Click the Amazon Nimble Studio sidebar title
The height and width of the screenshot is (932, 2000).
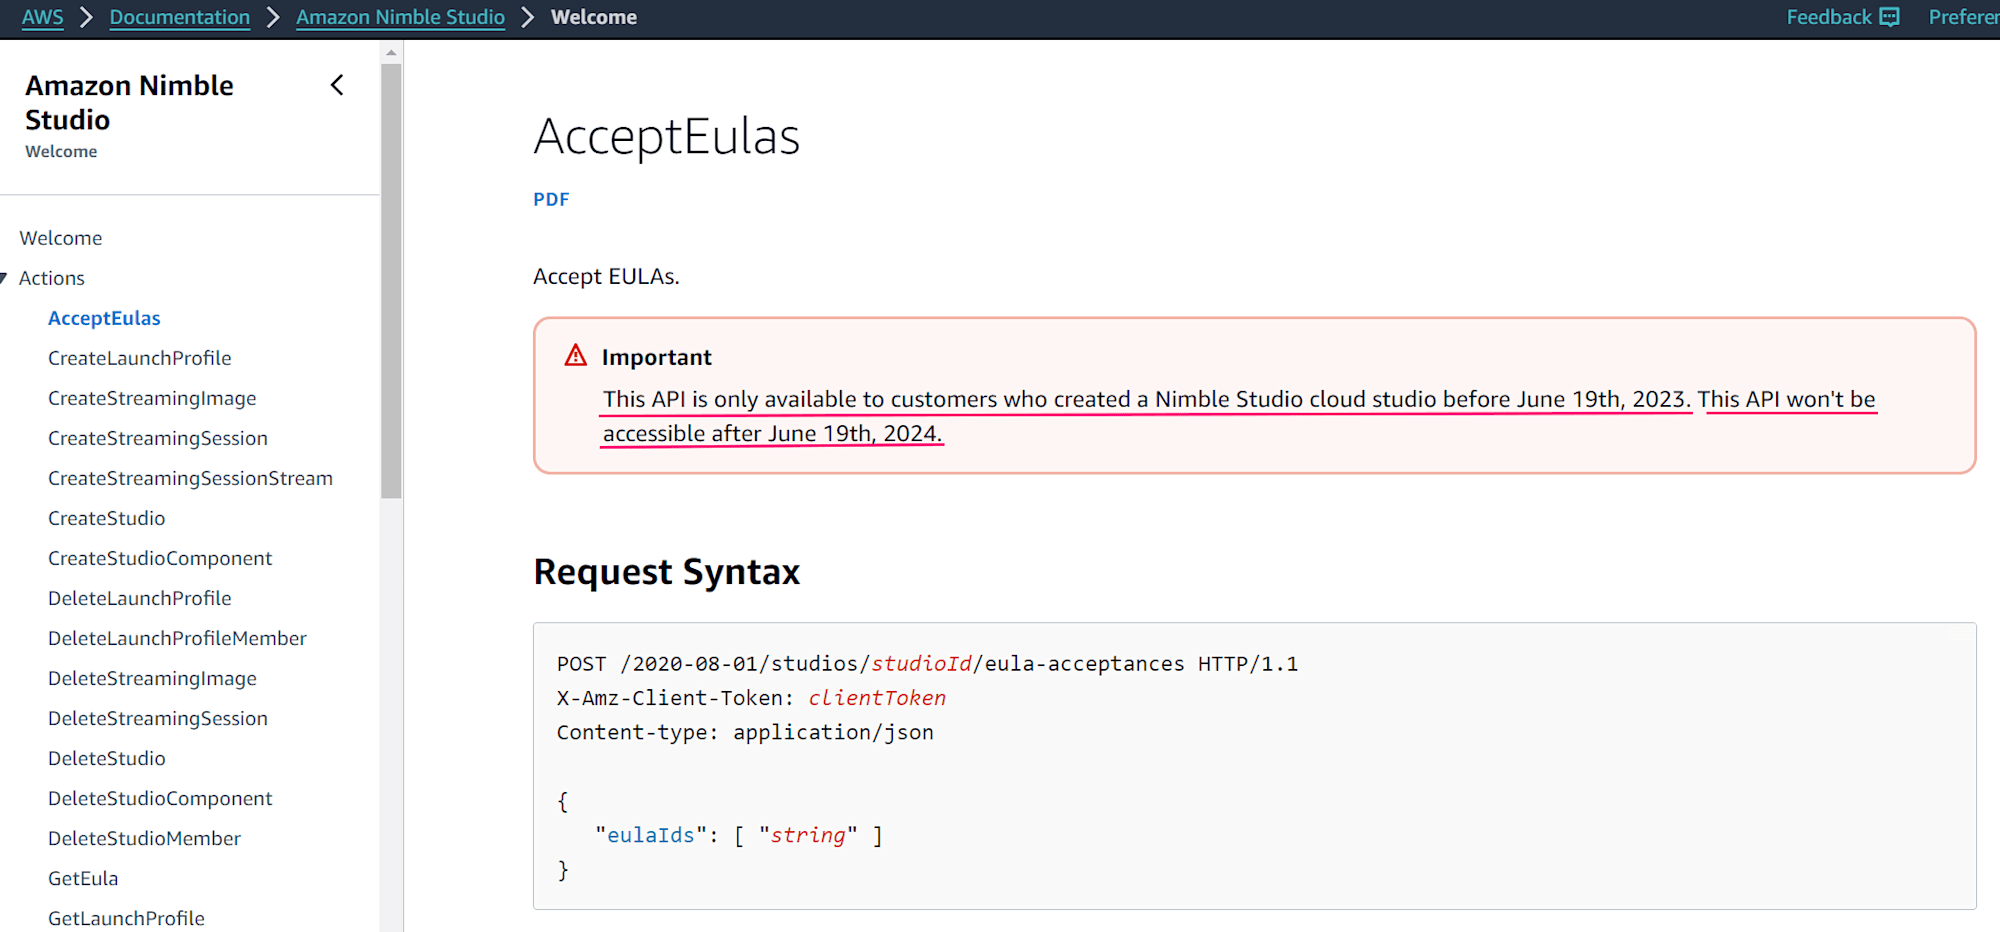point(129,102)
